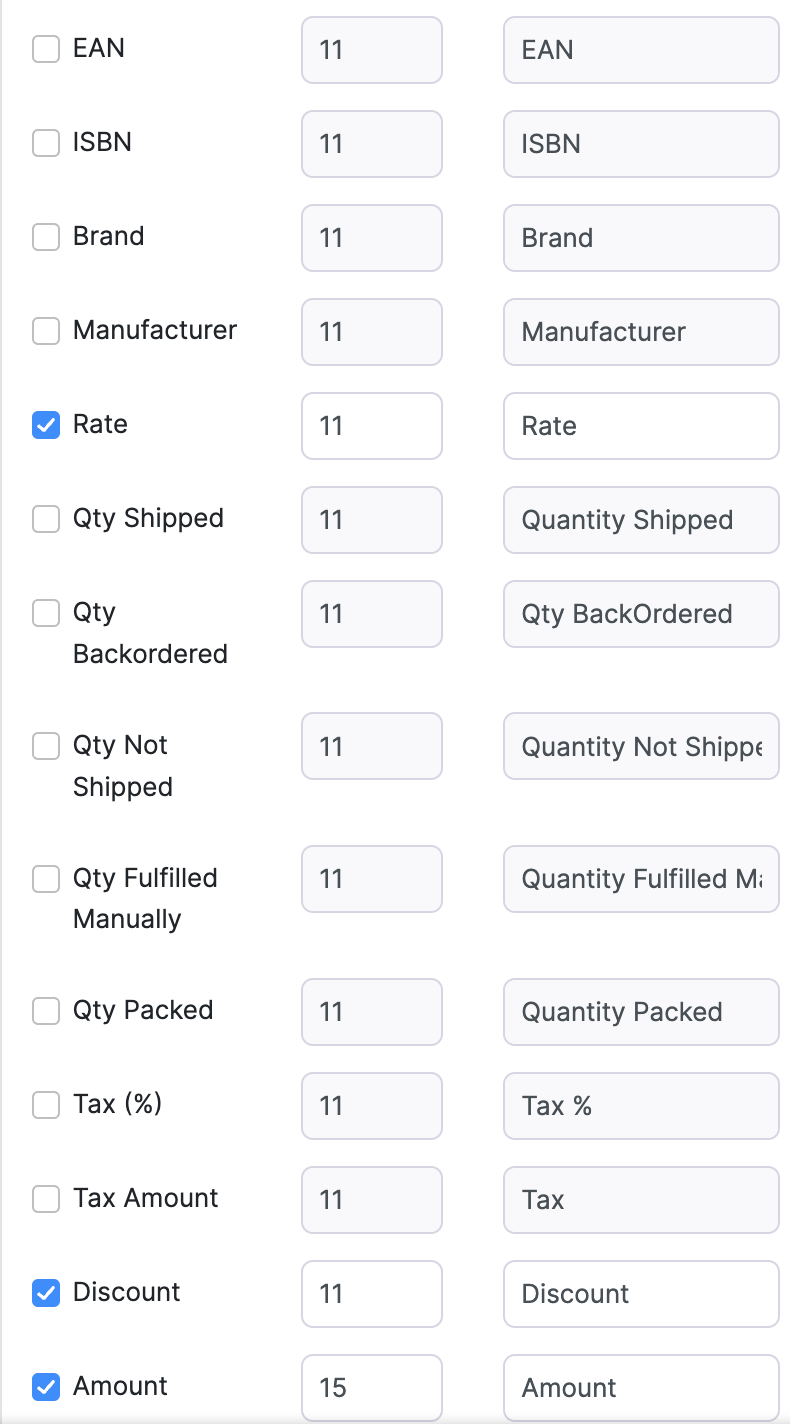Enable the Tax (%) checkbox

pyautogui.click(x=46, y=1105)
